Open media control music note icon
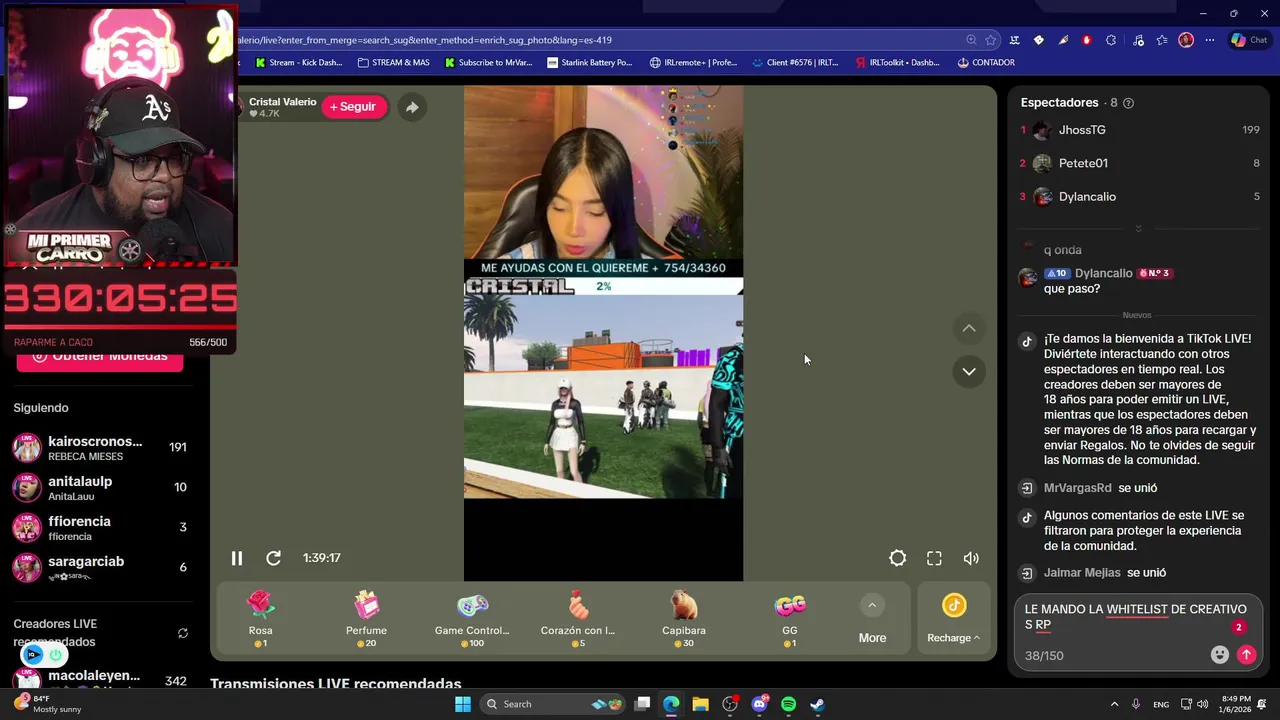This screenshot has height=720, width=1280. click(1138, 40)
